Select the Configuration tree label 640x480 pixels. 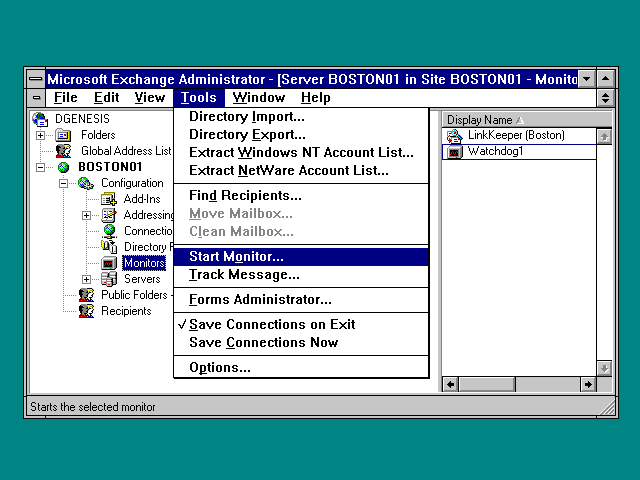[132, 183]
